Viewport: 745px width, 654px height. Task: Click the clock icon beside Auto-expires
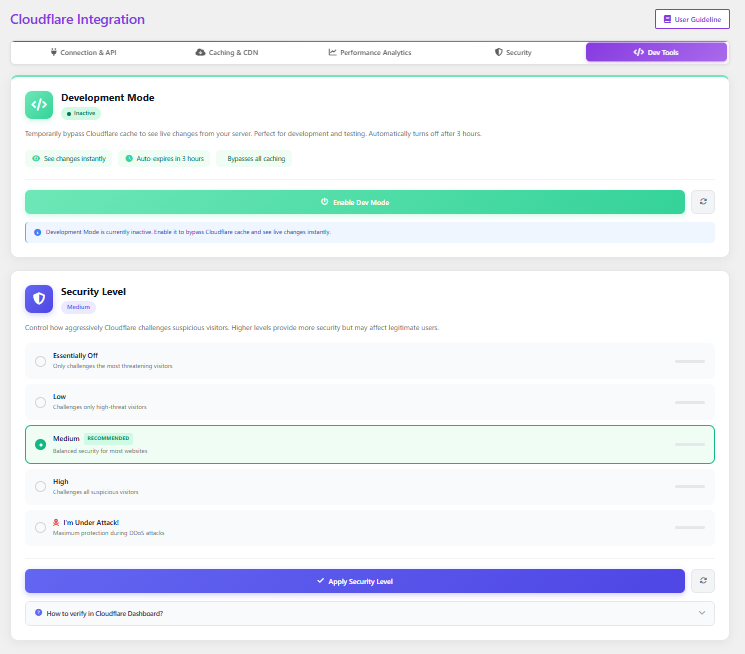pos(129,158)
